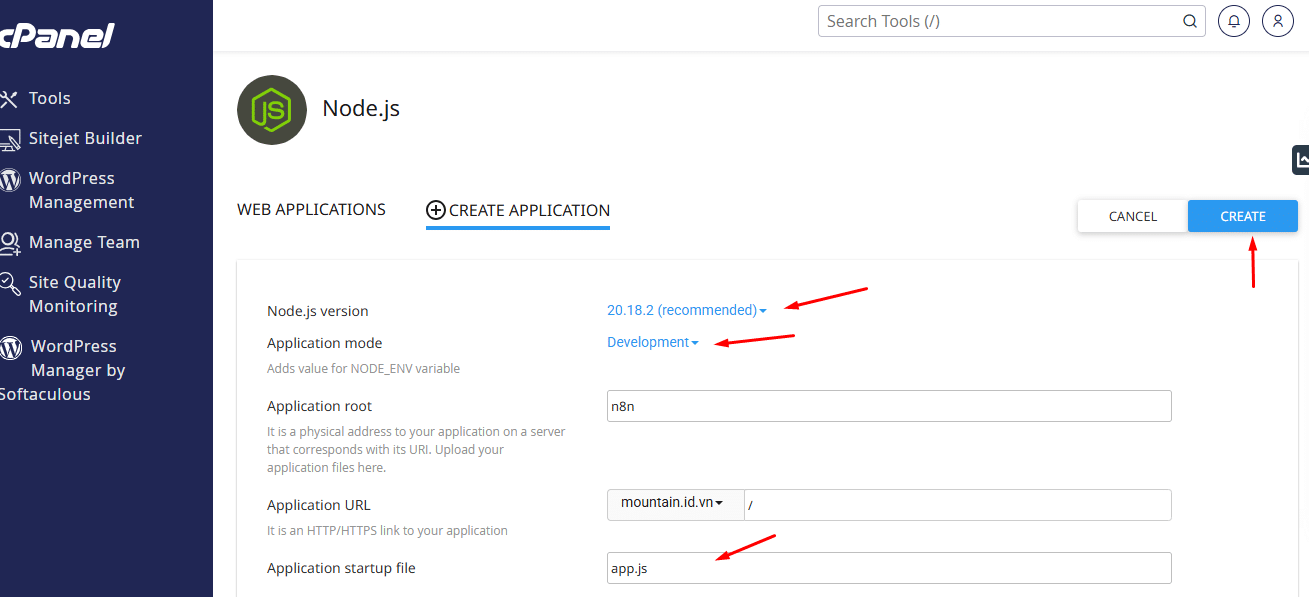This screenshot has width=1309, height=597.
Task: Click the Application startup file label
Action: pos(341,568)
